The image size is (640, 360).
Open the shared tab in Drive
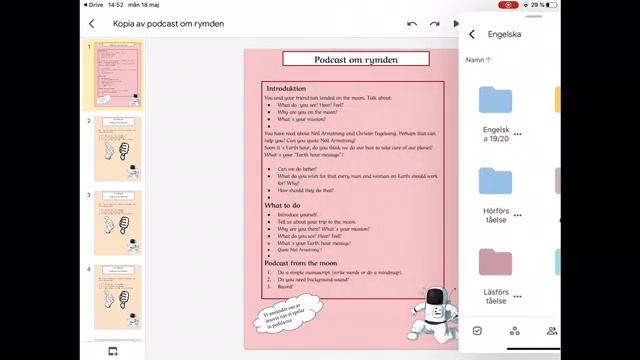coord(552,331)
